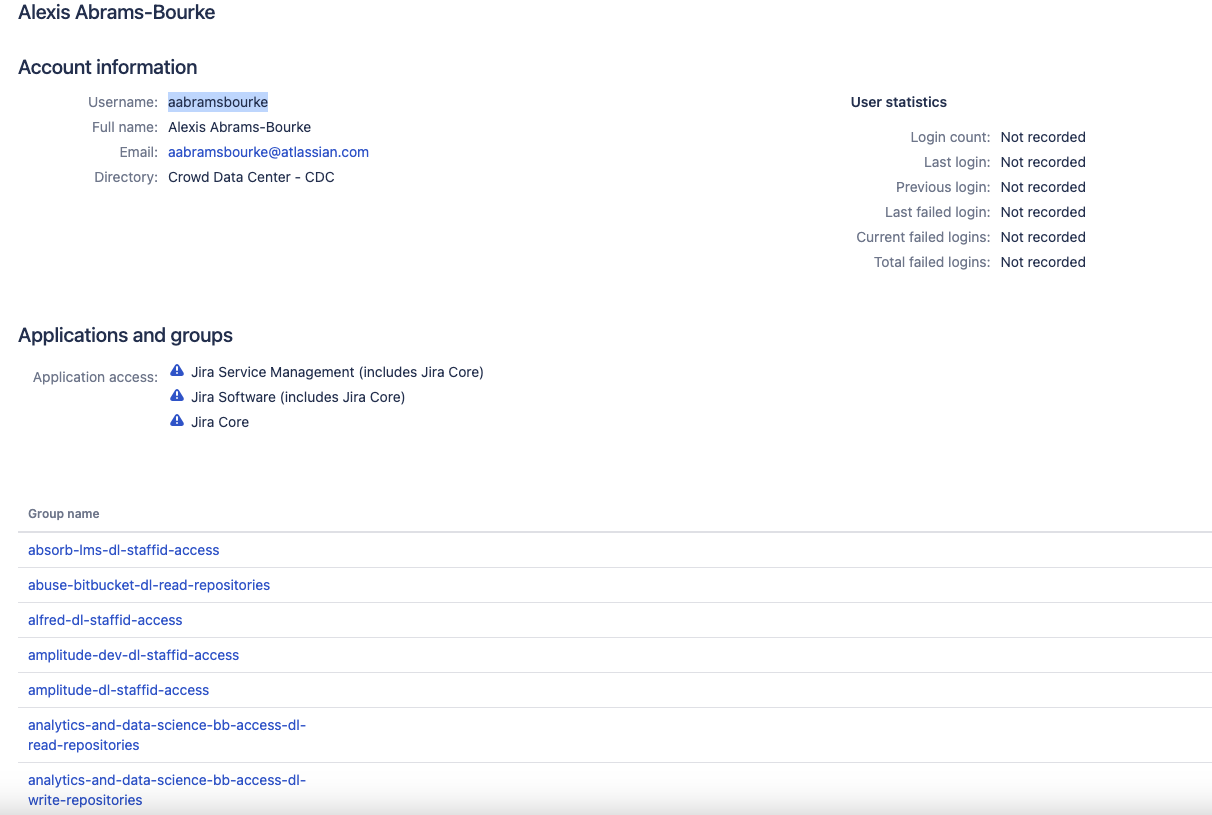Click the Directory: field label
This screenshot has height=815, width=1212.
click(x=126, y=177)
